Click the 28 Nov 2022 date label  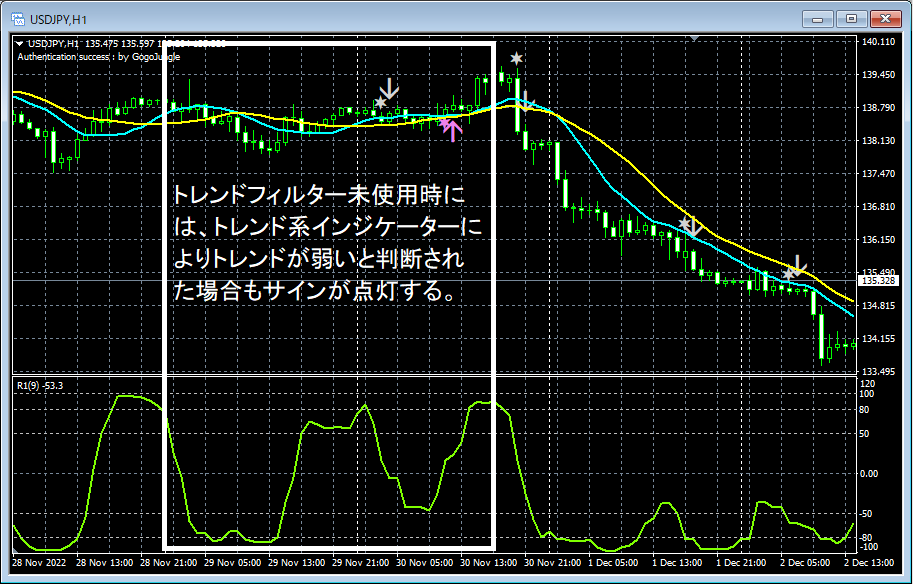[39, 563]
